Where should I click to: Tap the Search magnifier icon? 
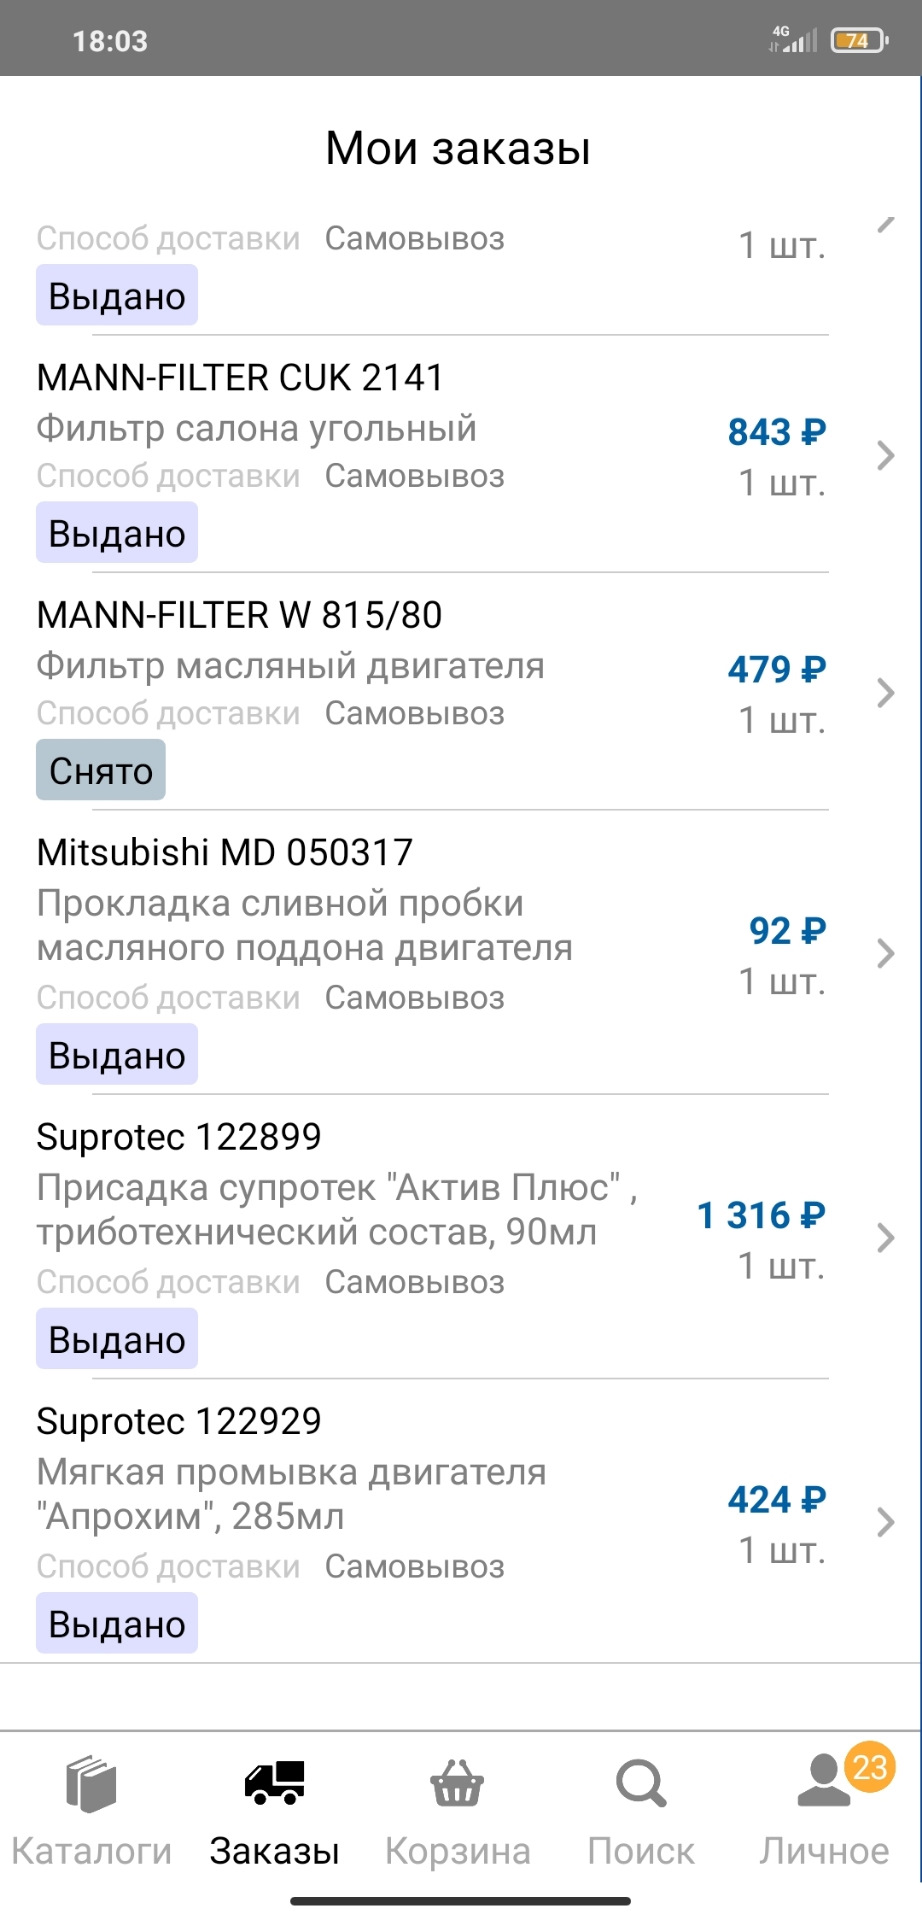point(640,1784)
